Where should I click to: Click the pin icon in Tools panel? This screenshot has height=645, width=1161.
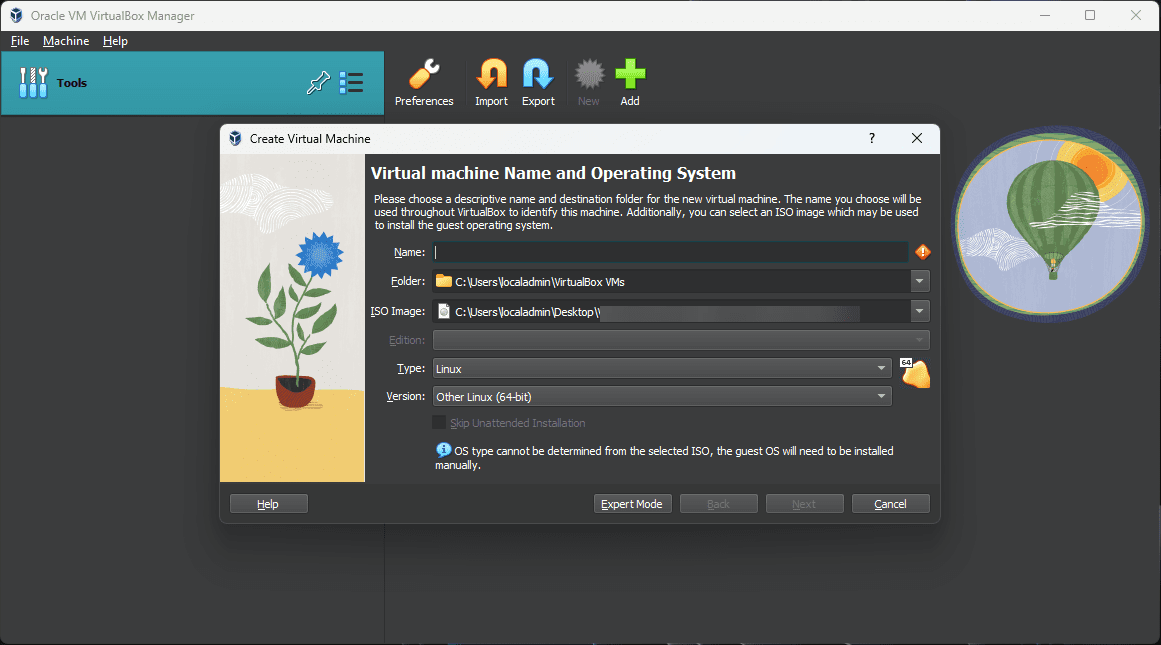(318, 83)
